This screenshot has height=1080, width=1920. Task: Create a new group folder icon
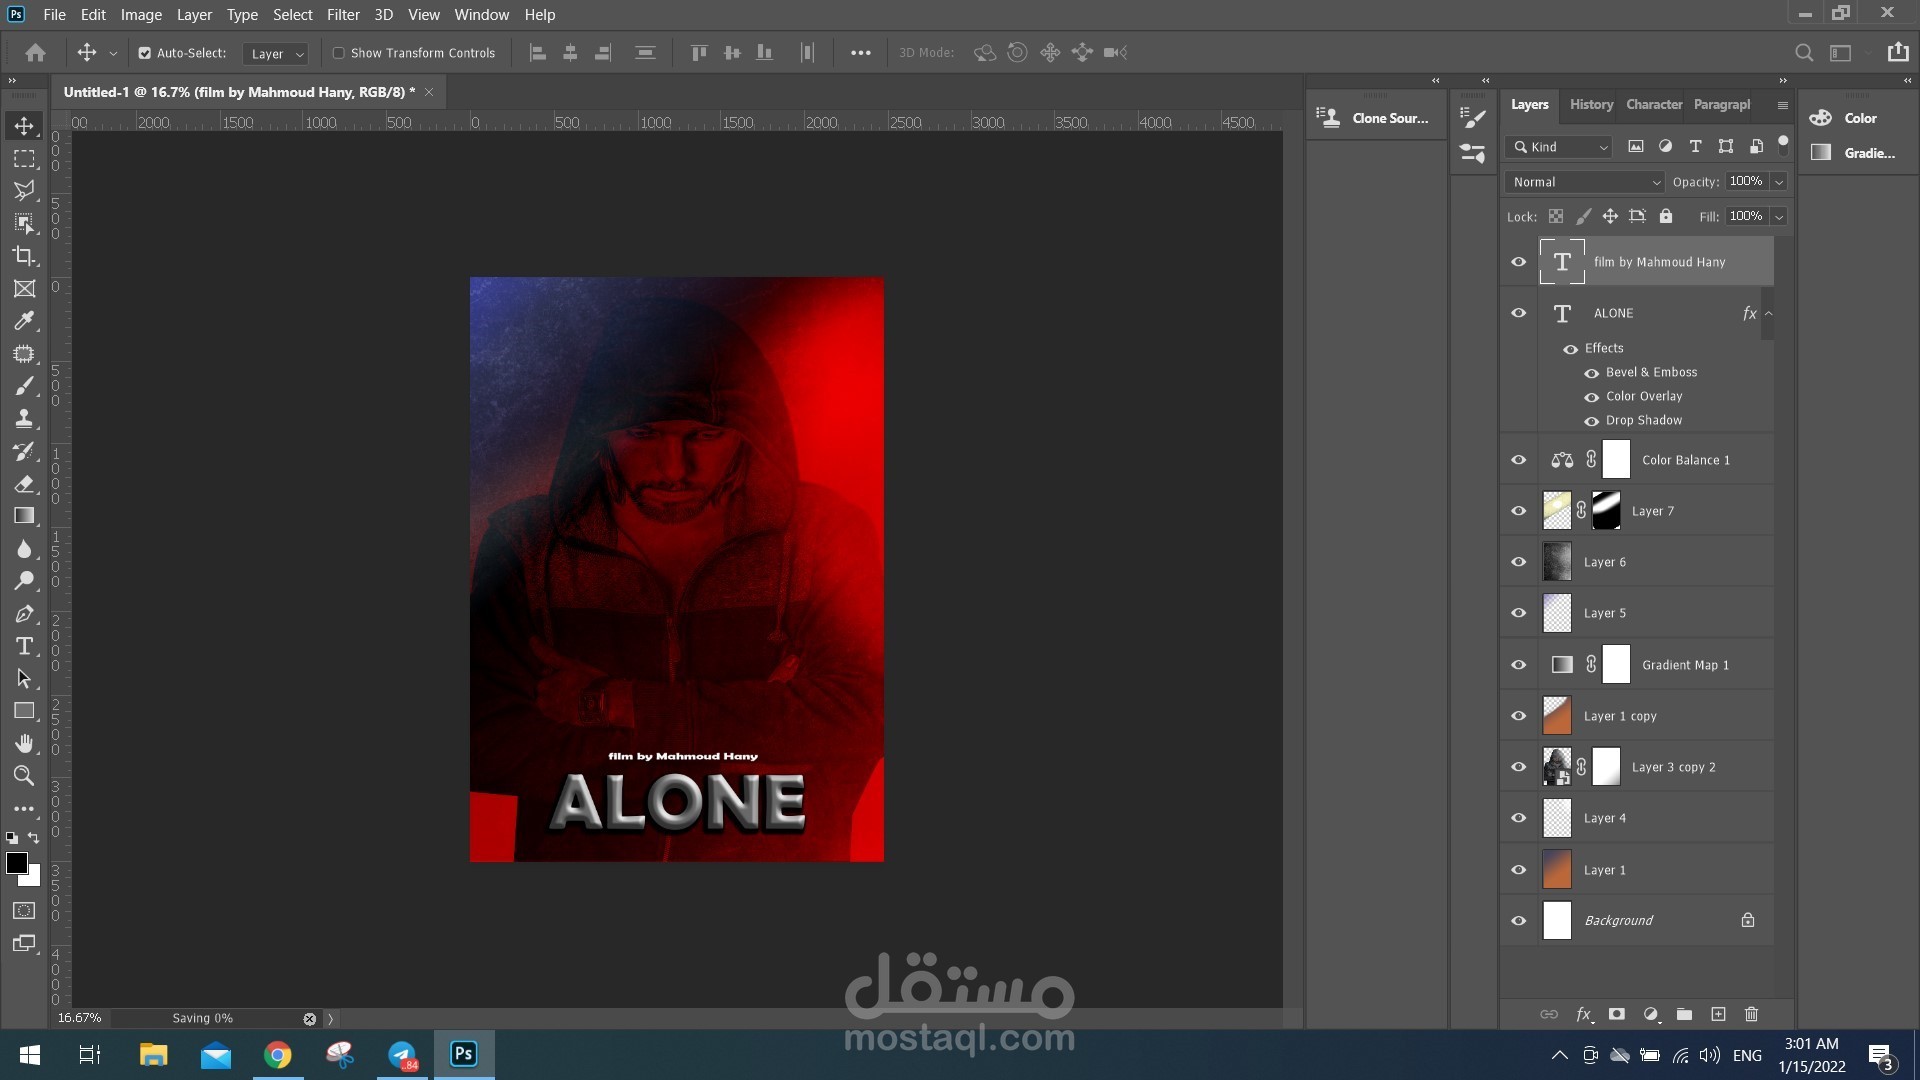1684,1014
